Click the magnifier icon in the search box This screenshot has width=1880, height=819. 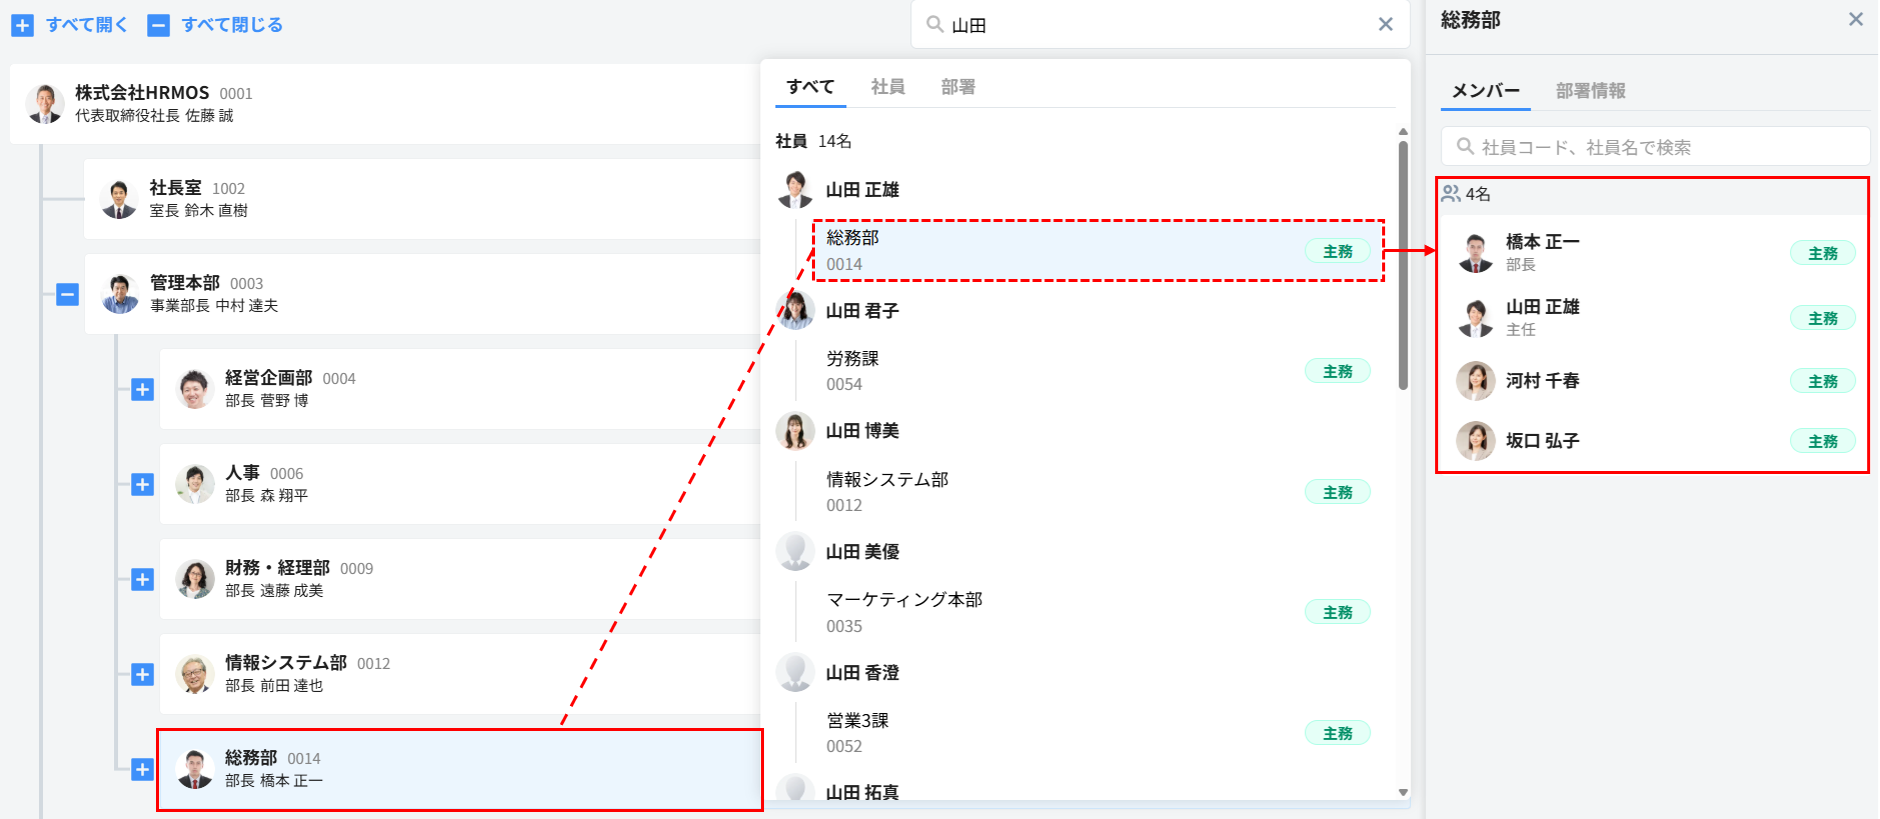935,24
